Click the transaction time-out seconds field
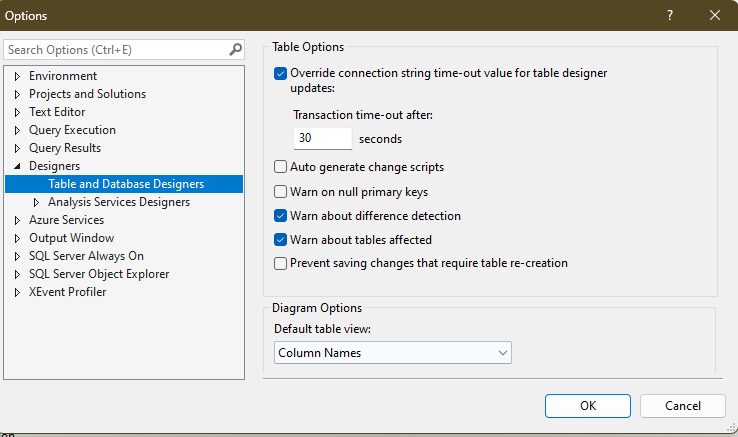The width and height of the screenshot is (738, 437). tap(322, 138)
